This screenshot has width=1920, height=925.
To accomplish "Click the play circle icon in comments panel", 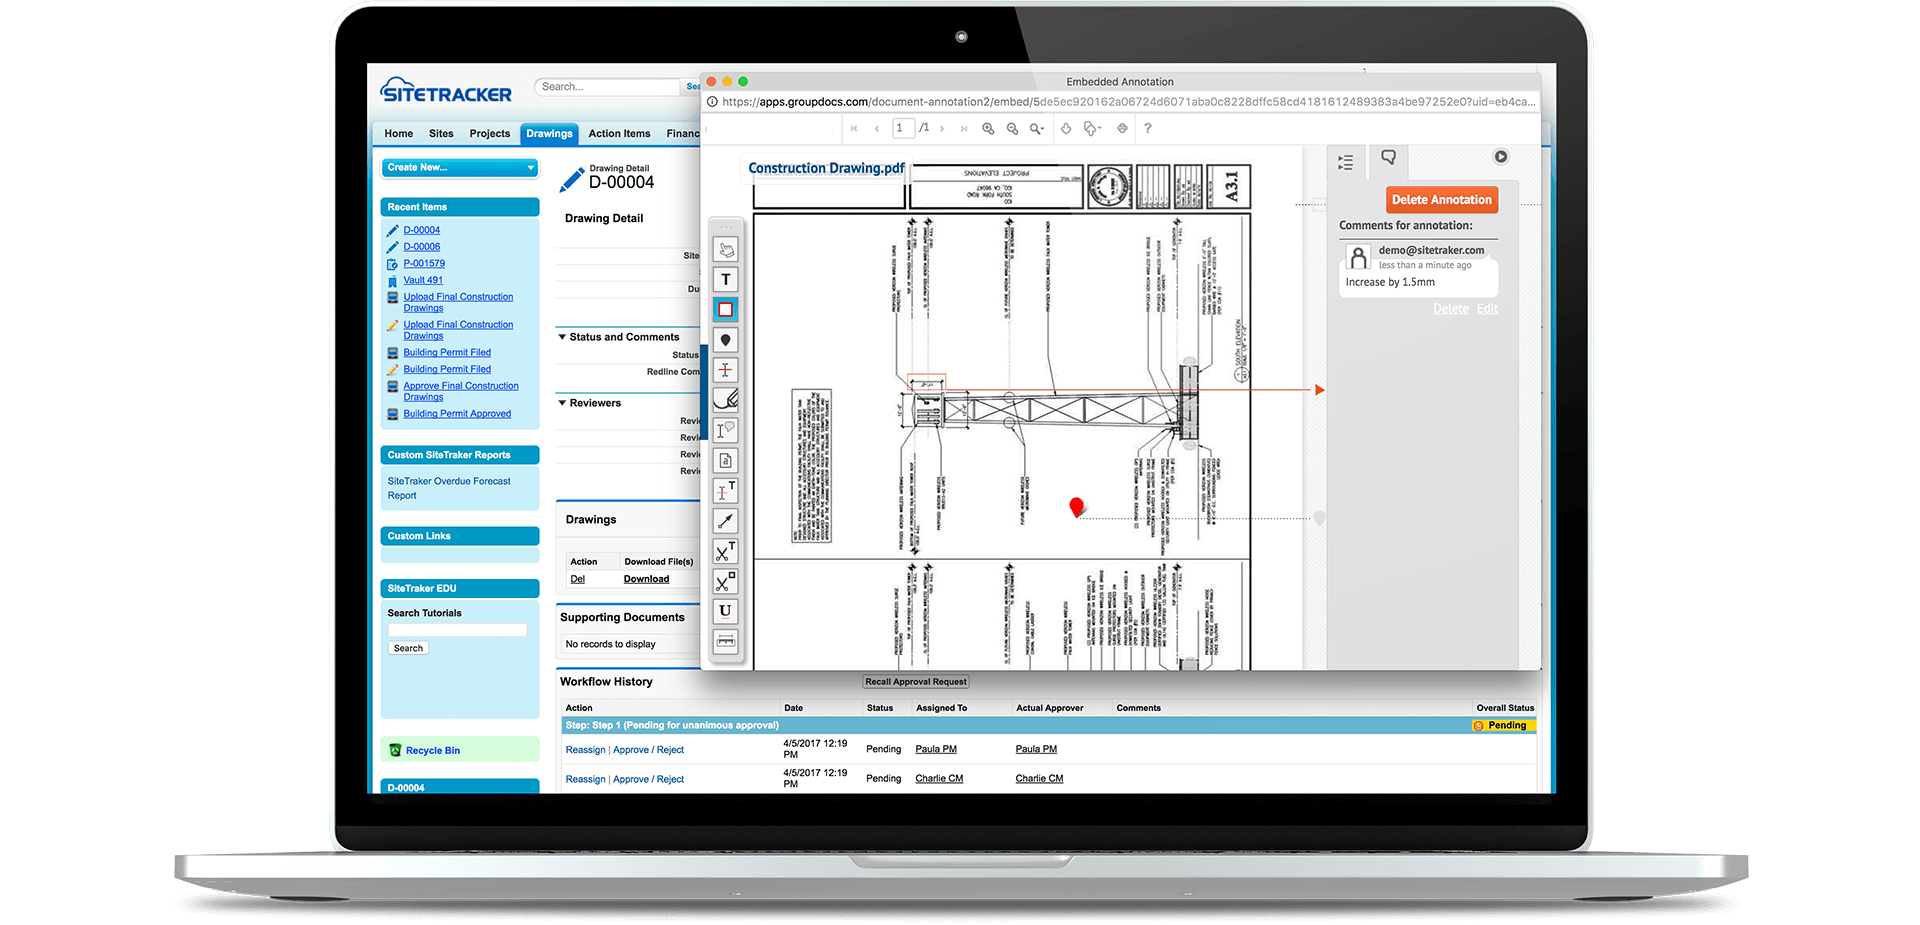I will point(1501,157).
